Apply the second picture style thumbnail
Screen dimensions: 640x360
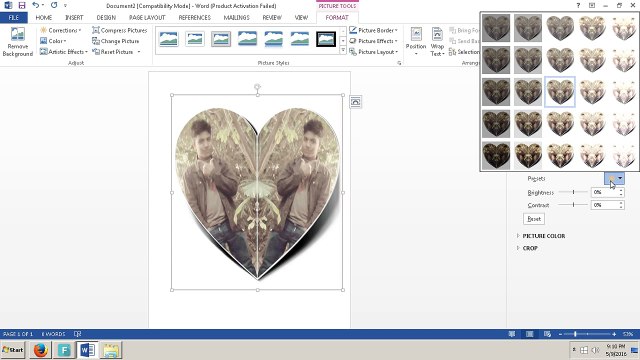click(x=195, y=39)
